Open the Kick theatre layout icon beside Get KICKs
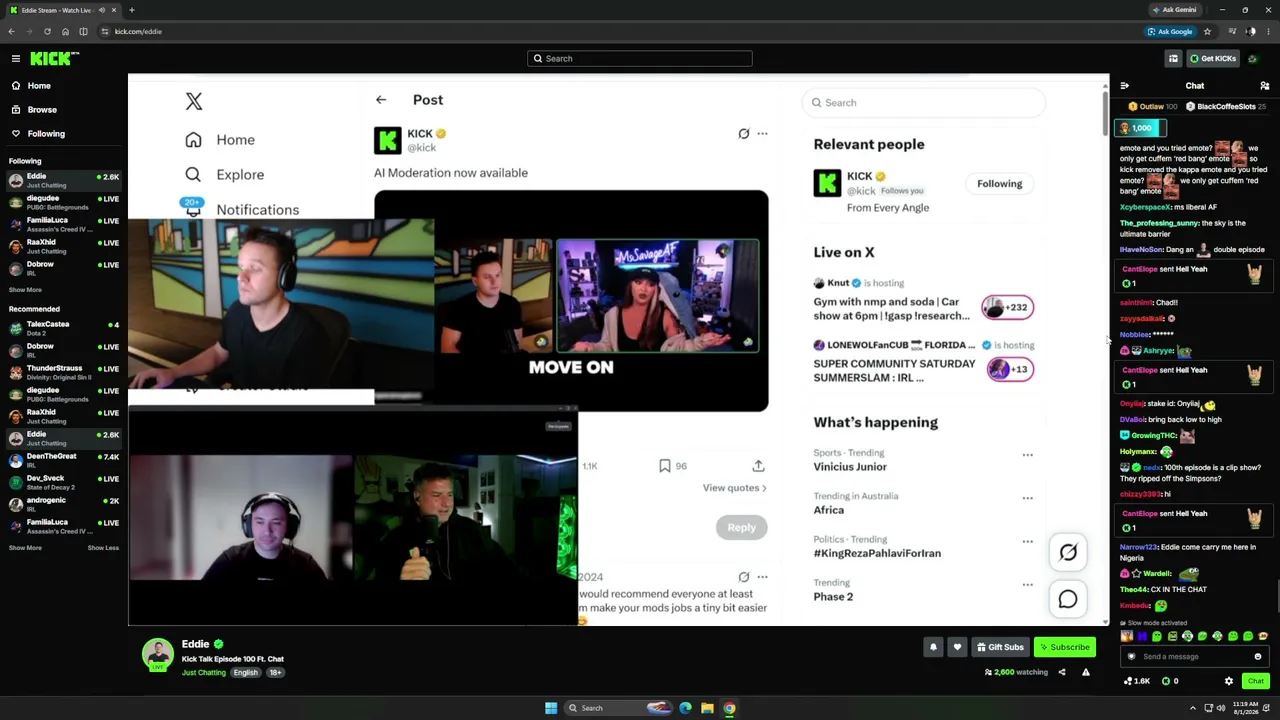 point(1173,59)
